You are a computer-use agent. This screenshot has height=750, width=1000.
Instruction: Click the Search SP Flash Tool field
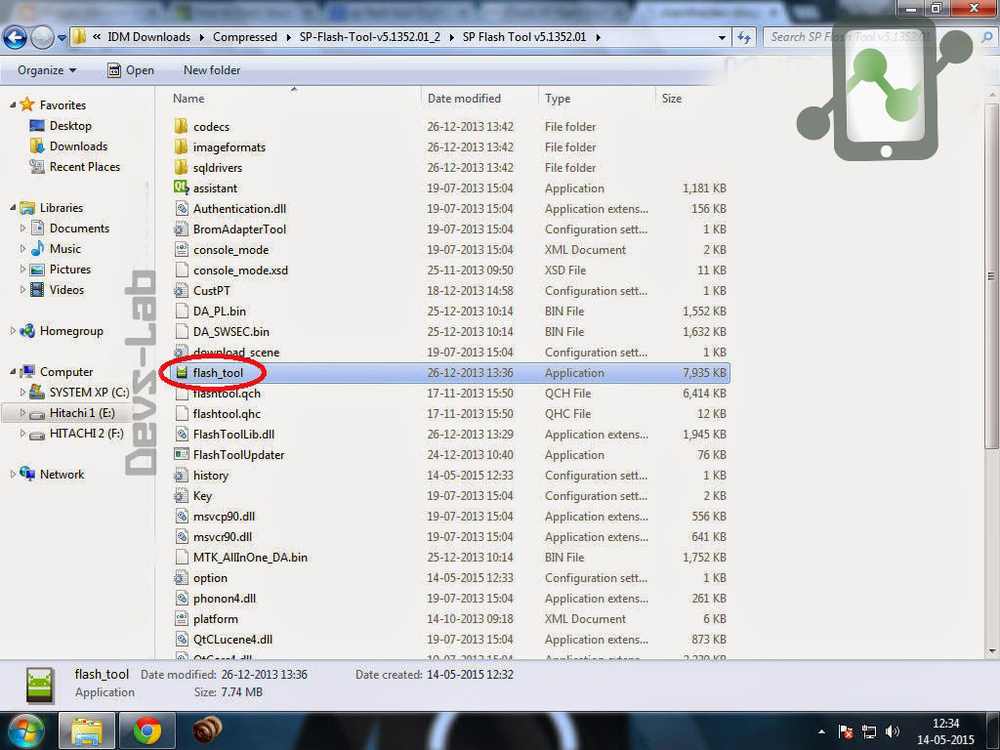(x=879, y=37)
